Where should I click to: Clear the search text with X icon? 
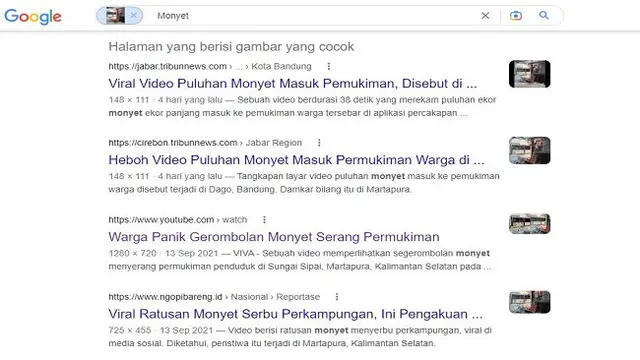(485, 16)
